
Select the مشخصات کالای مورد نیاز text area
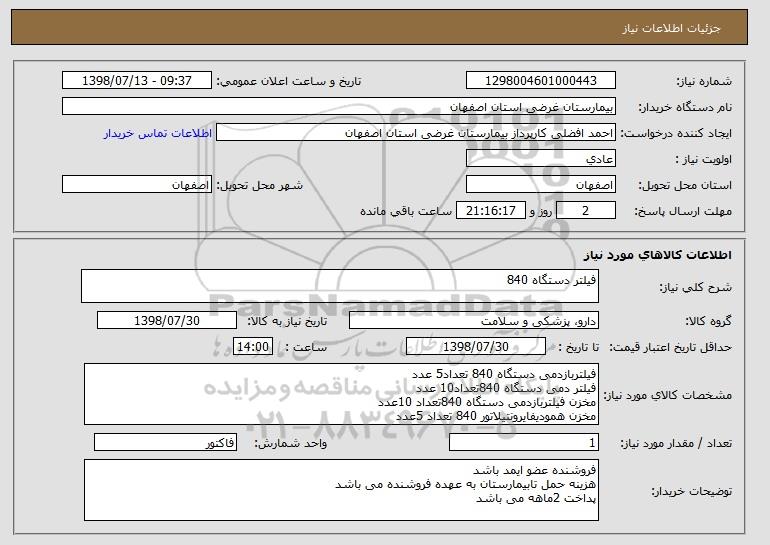341,394
